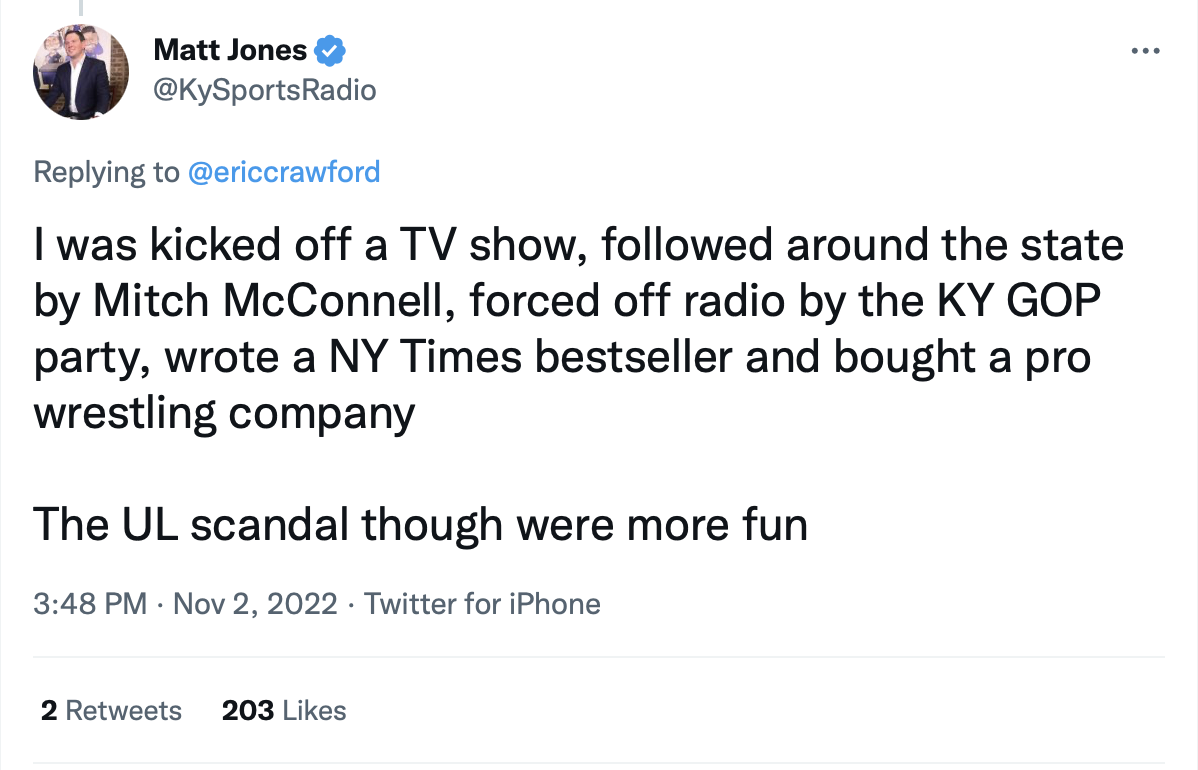Click the retweet count number 2

click(x=49, y=710)
